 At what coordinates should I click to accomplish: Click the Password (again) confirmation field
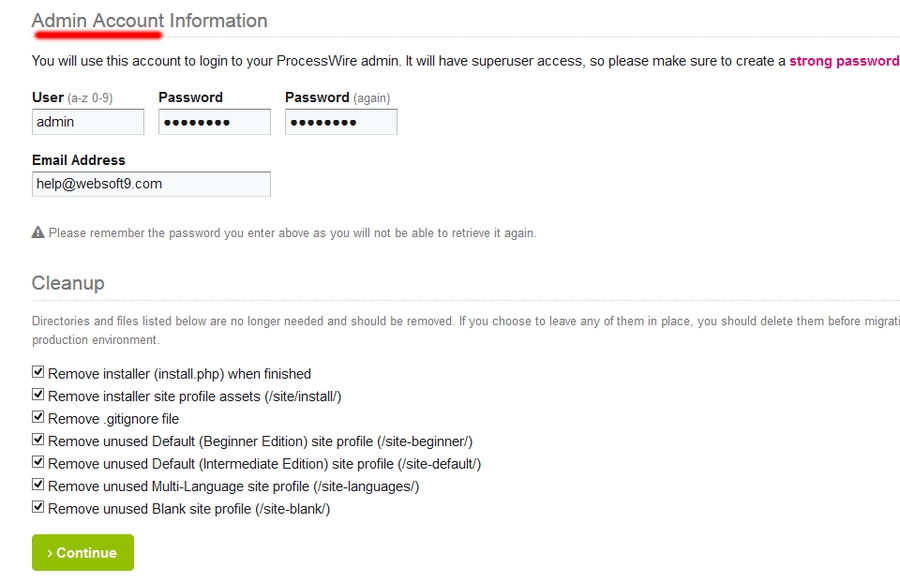pyautogui.click(x=341, y=122)
